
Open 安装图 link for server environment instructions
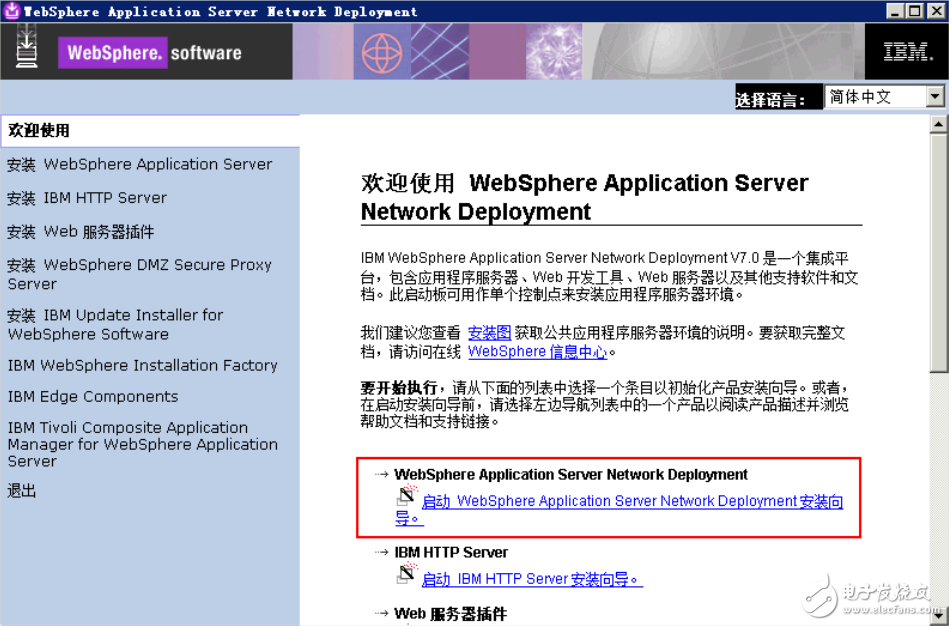coord(491,332)
